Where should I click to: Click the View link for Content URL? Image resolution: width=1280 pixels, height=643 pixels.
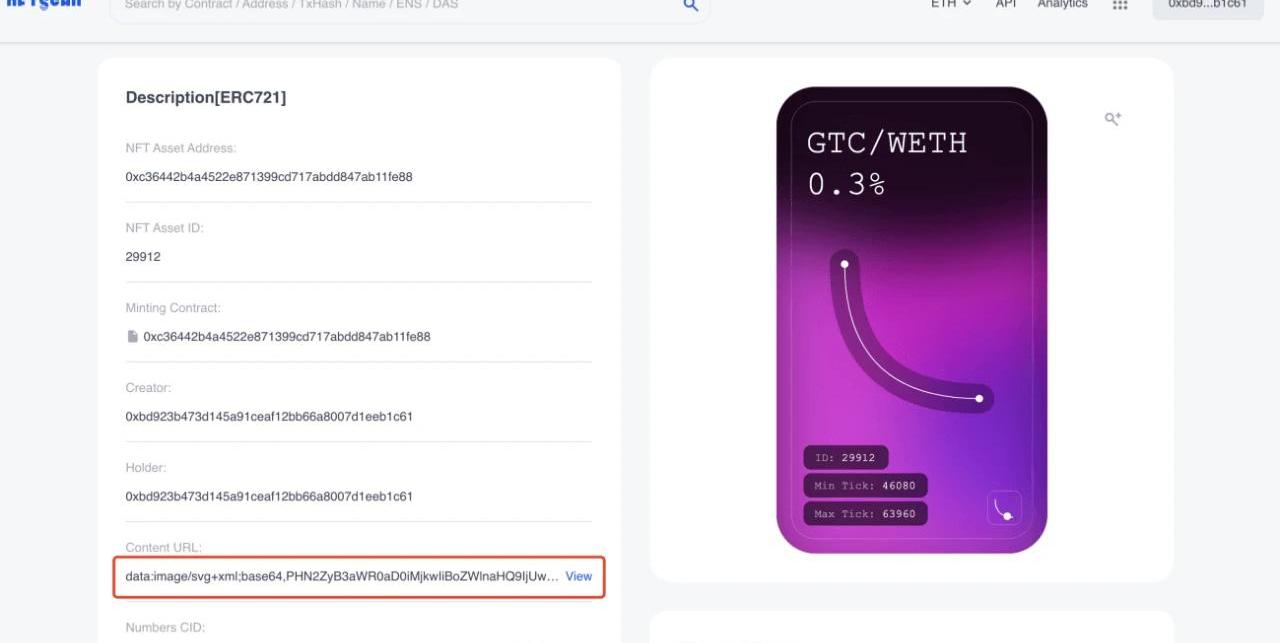click(578, 577)
